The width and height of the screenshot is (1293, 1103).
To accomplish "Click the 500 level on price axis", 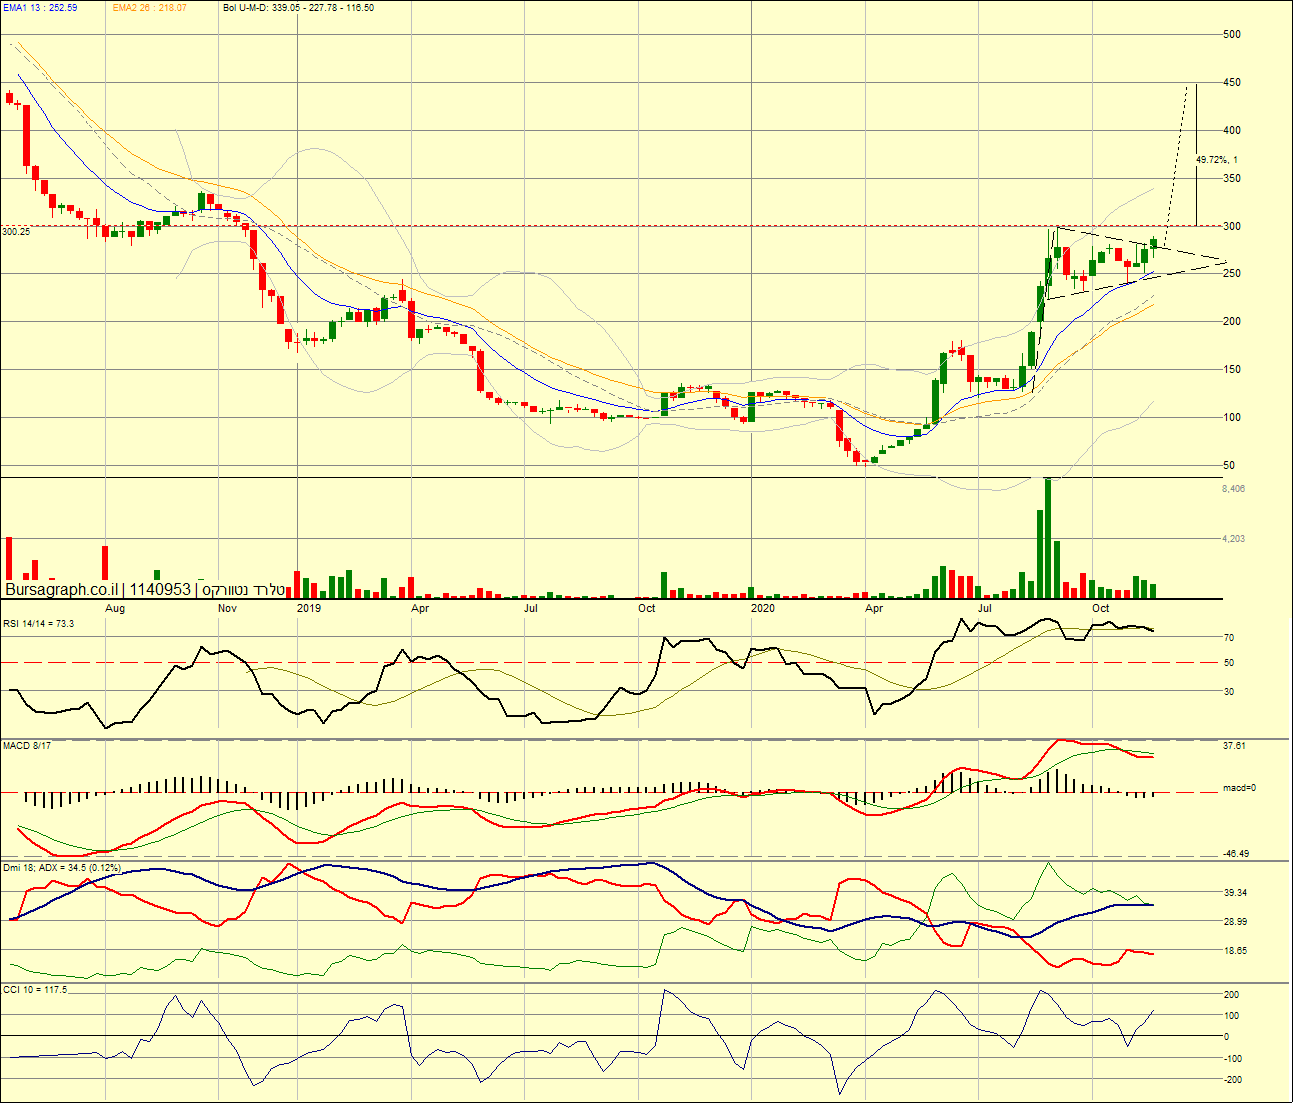I will [1232, 35].
